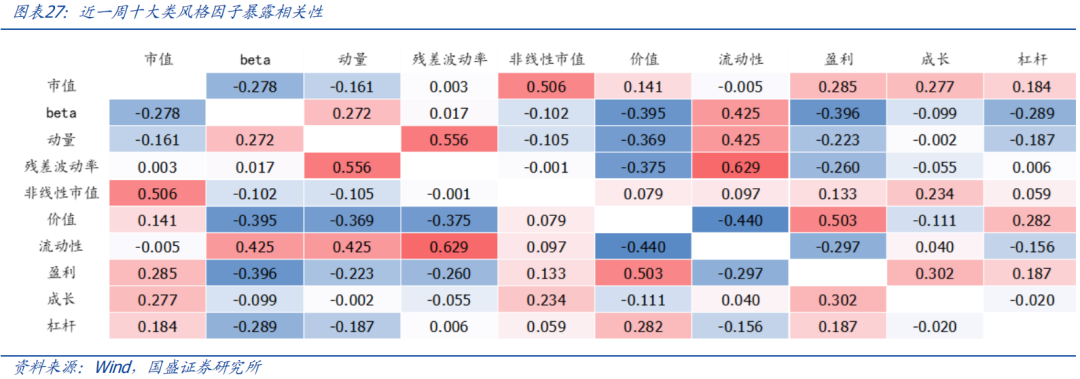Select the -0.396 cell in beta row
The width and height of the screenshot is (1080, 379).
[838, 113]
